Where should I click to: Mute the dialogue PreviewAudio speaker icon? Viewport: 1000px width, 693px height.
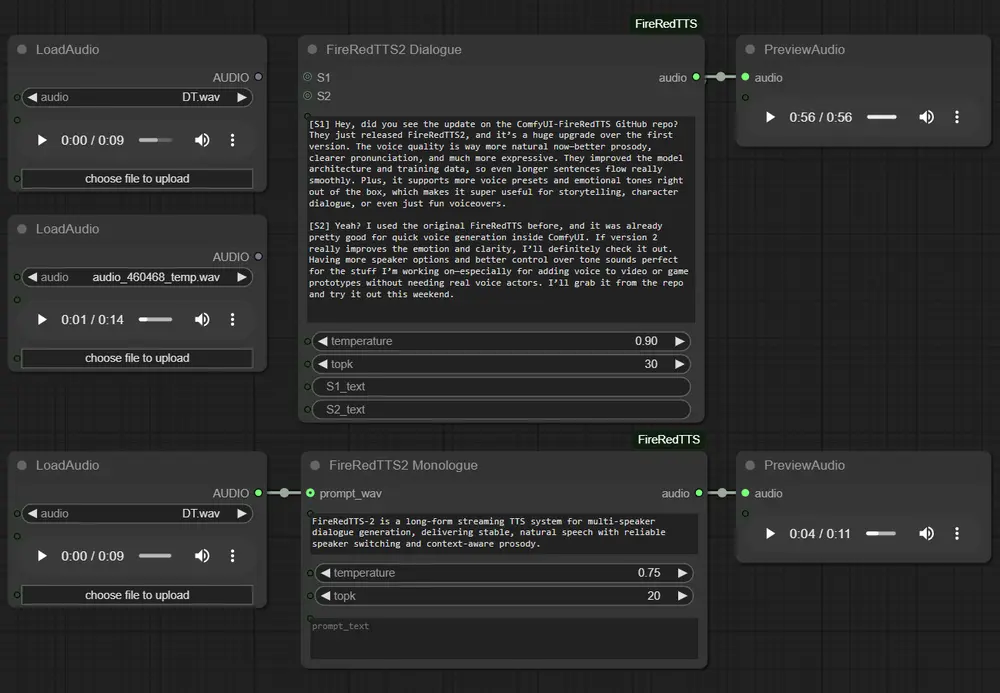click(x=926, y=117)
